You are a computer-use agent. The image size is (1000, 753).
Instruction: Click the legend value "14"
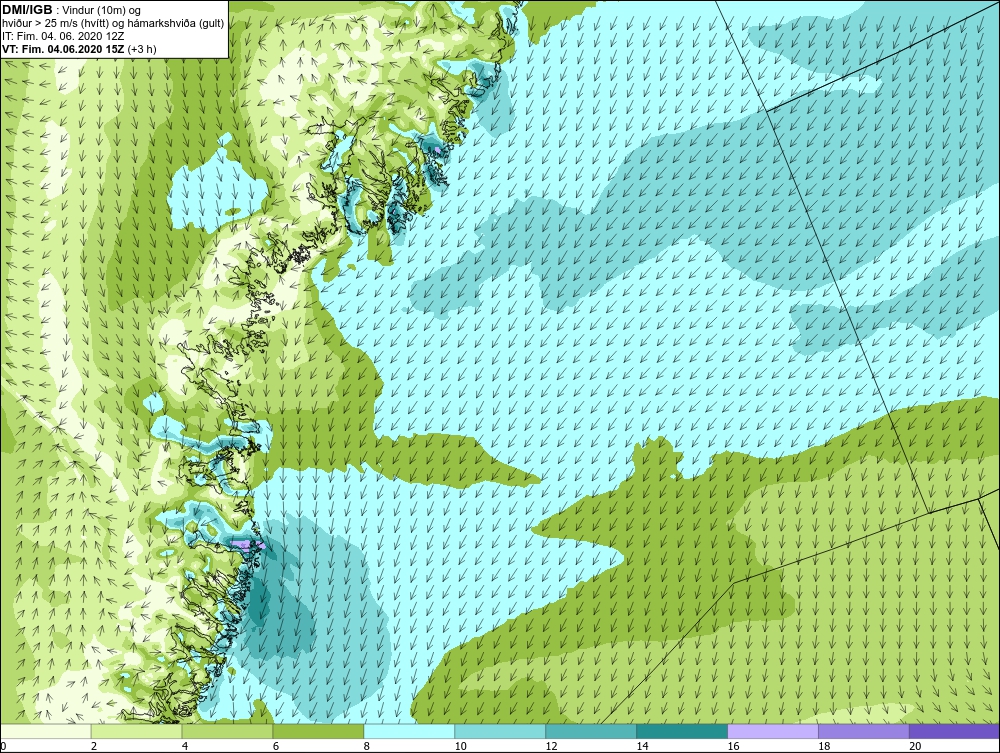tap(642, 746)
